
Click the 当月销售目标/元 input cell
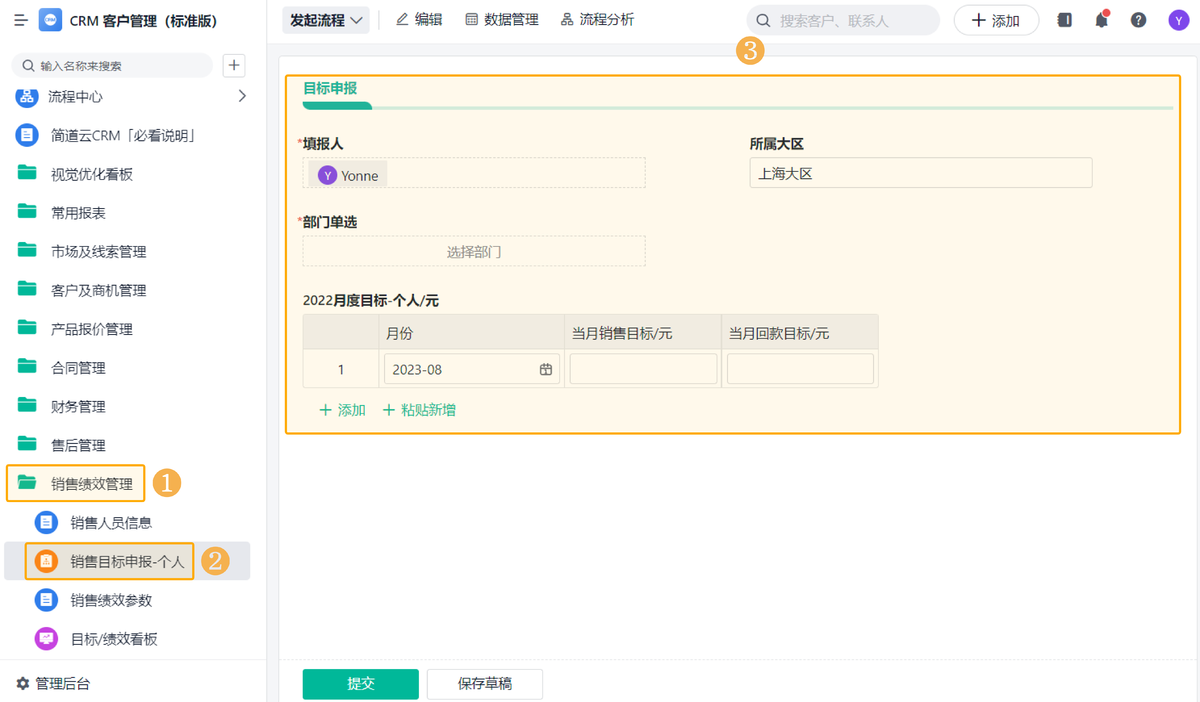tap(643, 369)
